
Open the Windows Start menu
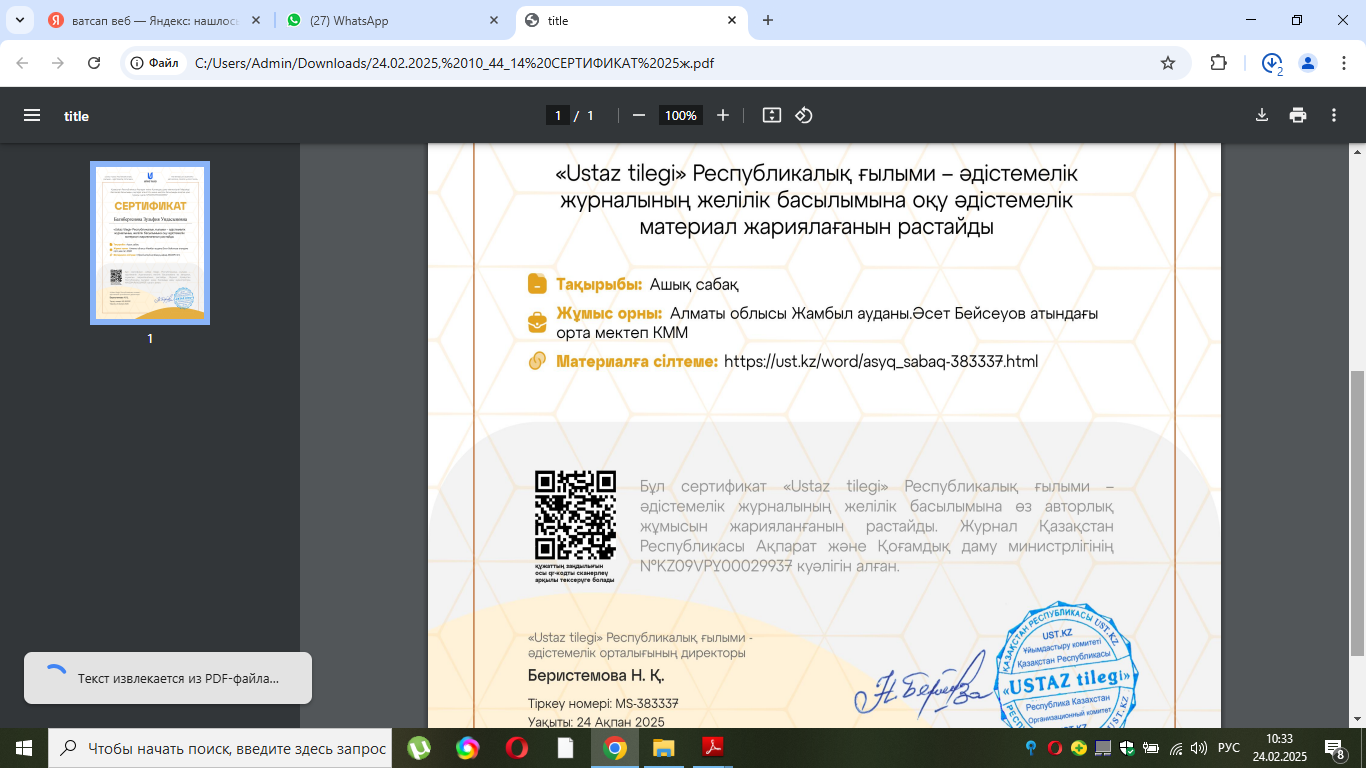[x=22, y=748]
